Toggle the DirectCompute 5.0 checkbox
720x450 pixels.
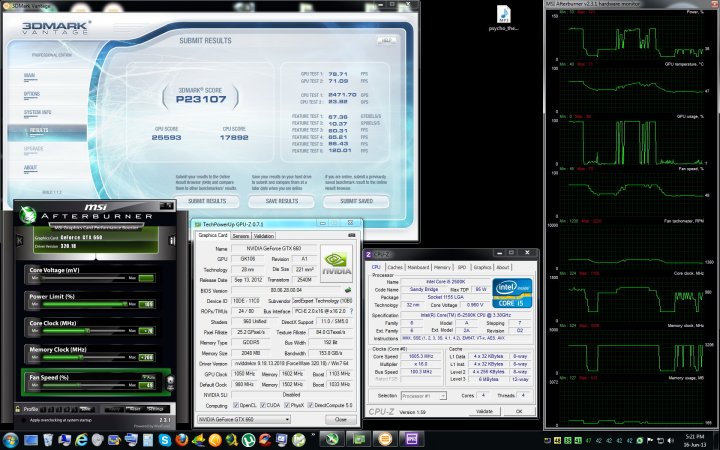[x=310, y=405]
